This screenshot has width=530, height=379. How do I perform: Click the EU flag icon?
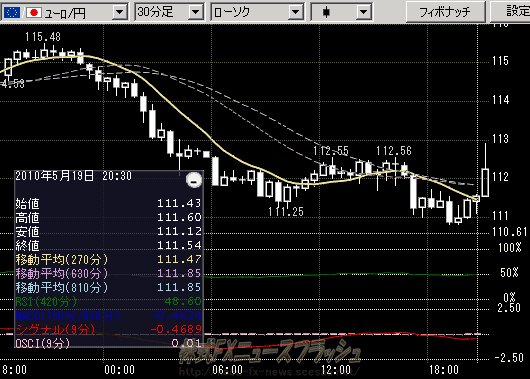tap(12, 13)
